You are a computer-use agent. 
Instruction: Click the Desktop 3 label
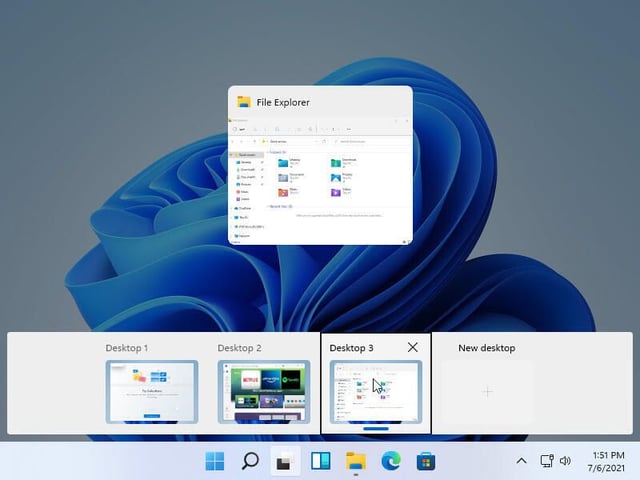(x=351, y=348)
